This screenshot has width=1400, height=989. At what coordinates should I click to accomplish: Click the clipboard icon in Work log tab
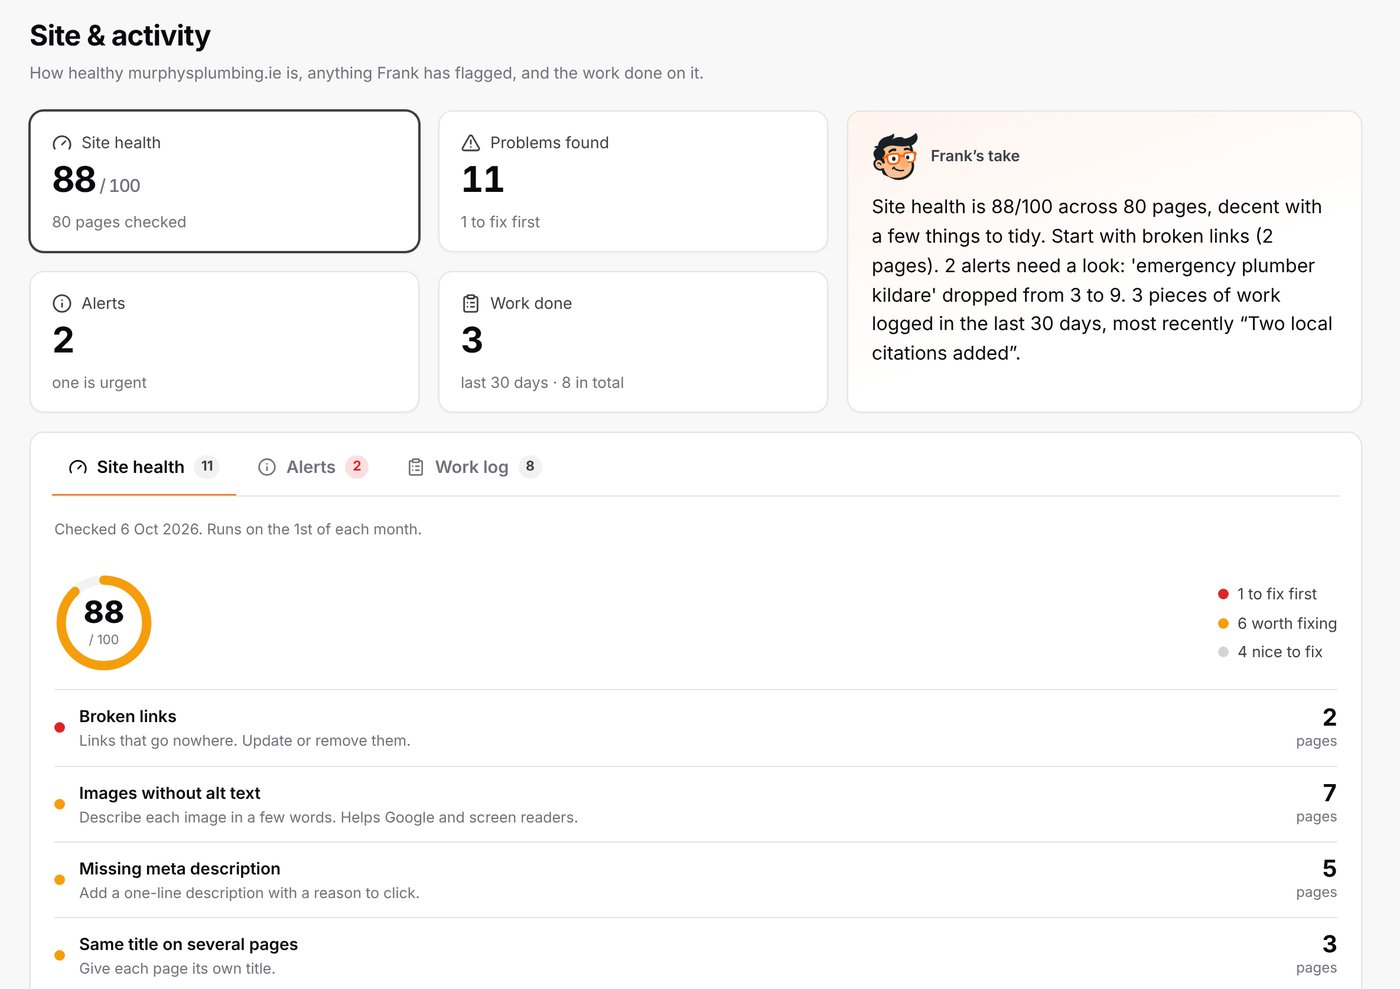416,467
